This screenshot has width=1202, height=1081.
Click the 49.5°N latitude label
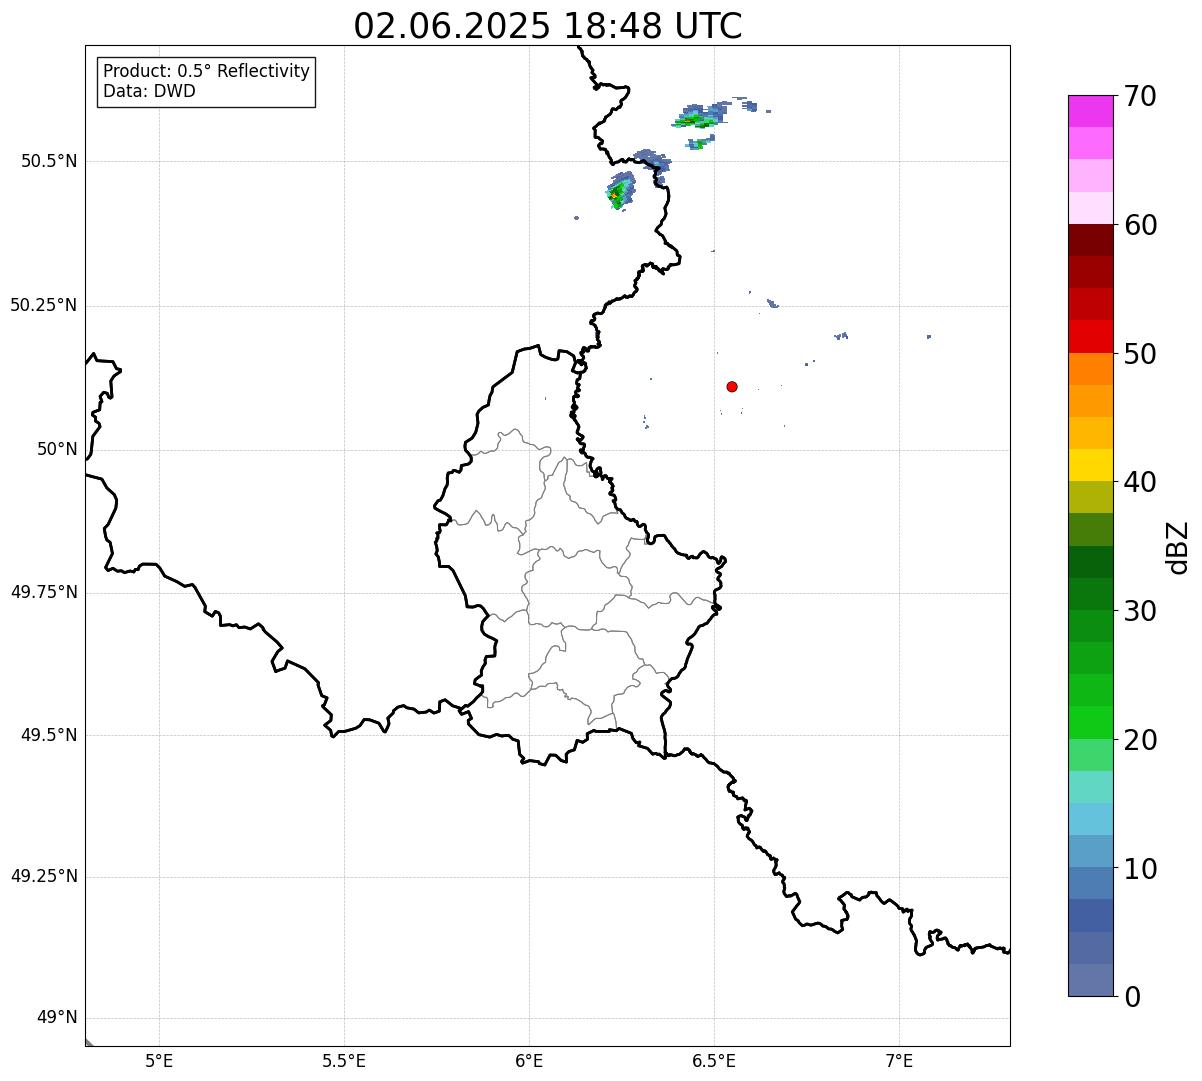(49, 735)
